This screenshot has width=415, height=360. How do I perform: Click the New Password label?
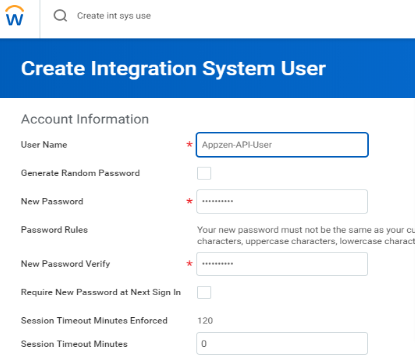tap(52, 201)
